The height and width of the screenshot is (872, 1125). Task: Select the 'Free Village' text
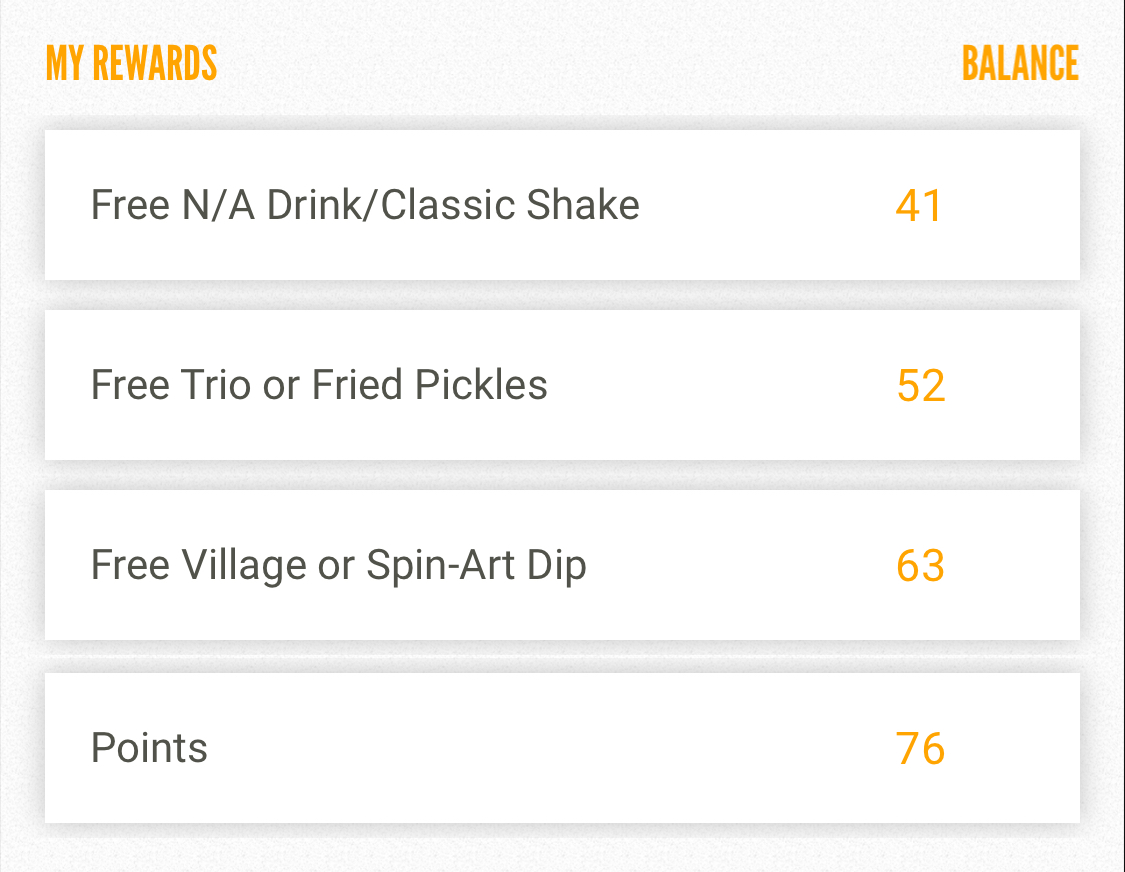pyautogui.click(x=199, y=565)
